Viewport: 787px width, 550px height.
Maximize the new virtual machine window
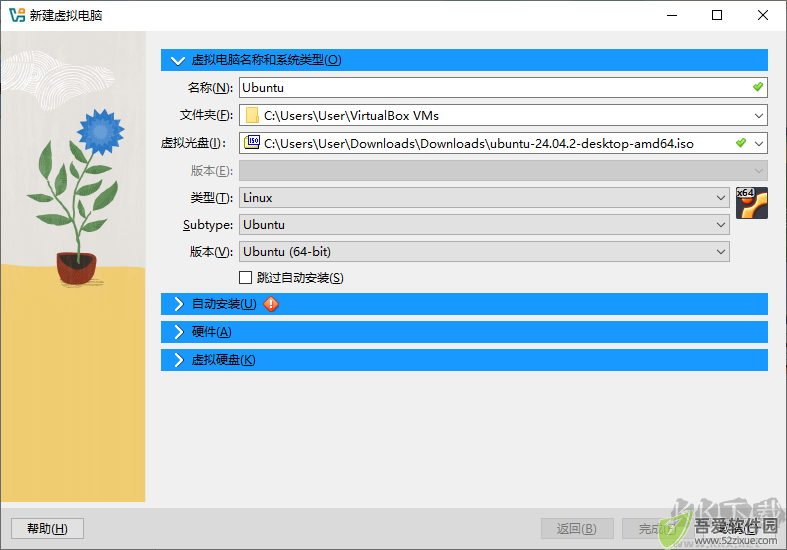click(717, 15)
